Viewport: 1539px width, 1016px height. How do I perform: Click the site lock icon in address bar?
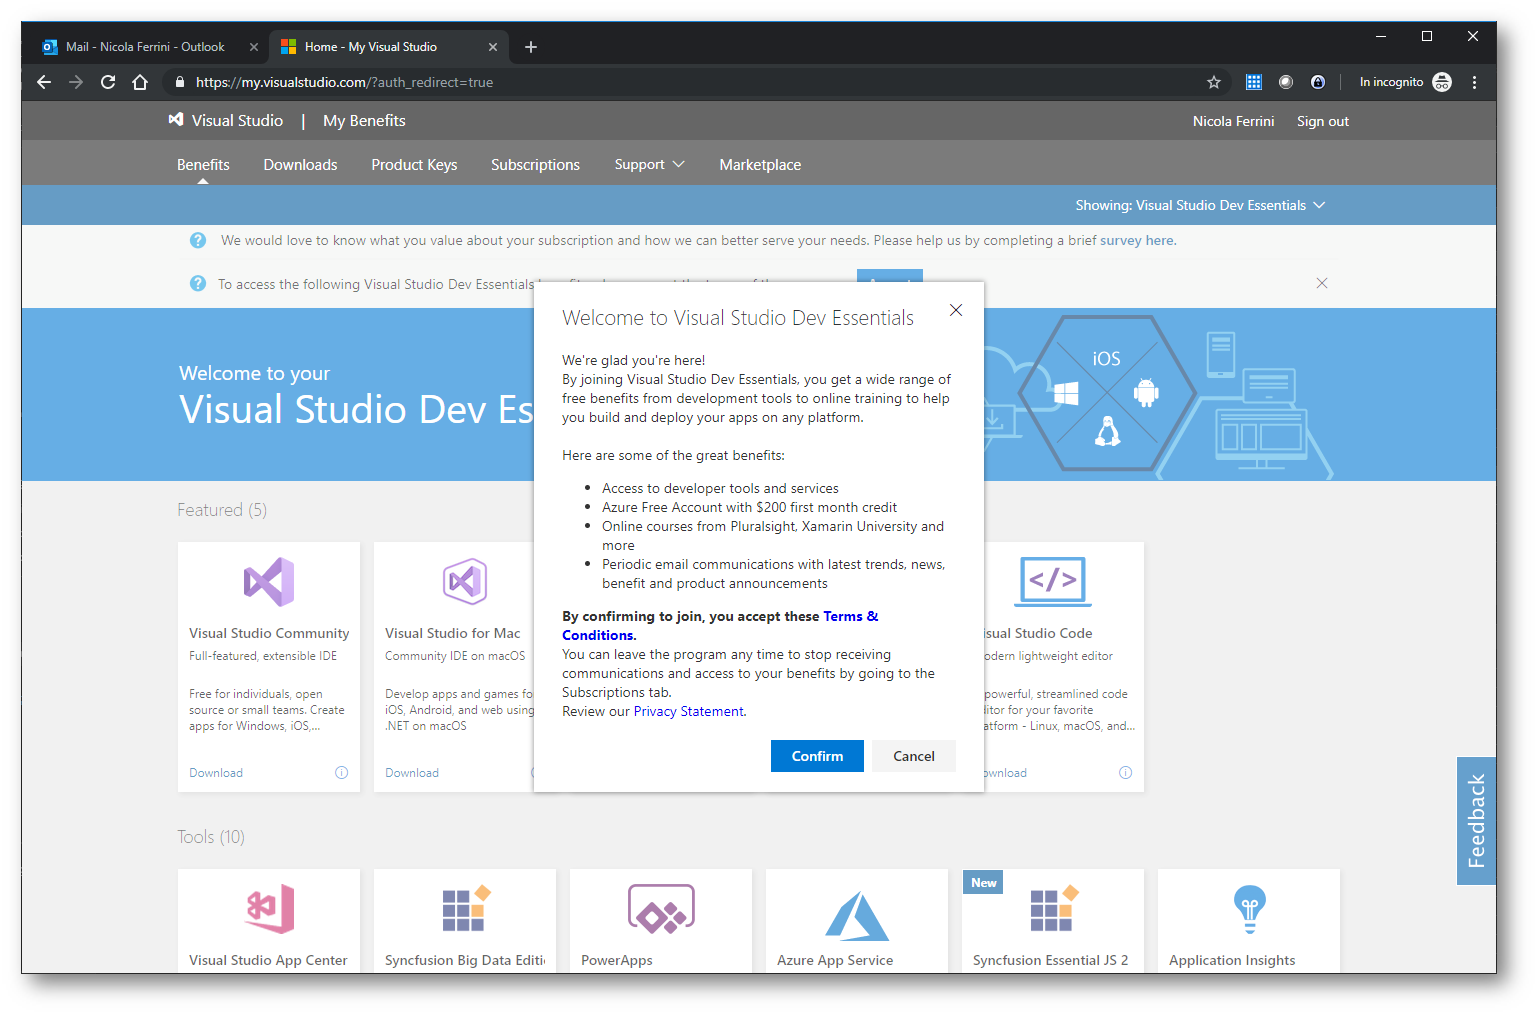(180, 82)
